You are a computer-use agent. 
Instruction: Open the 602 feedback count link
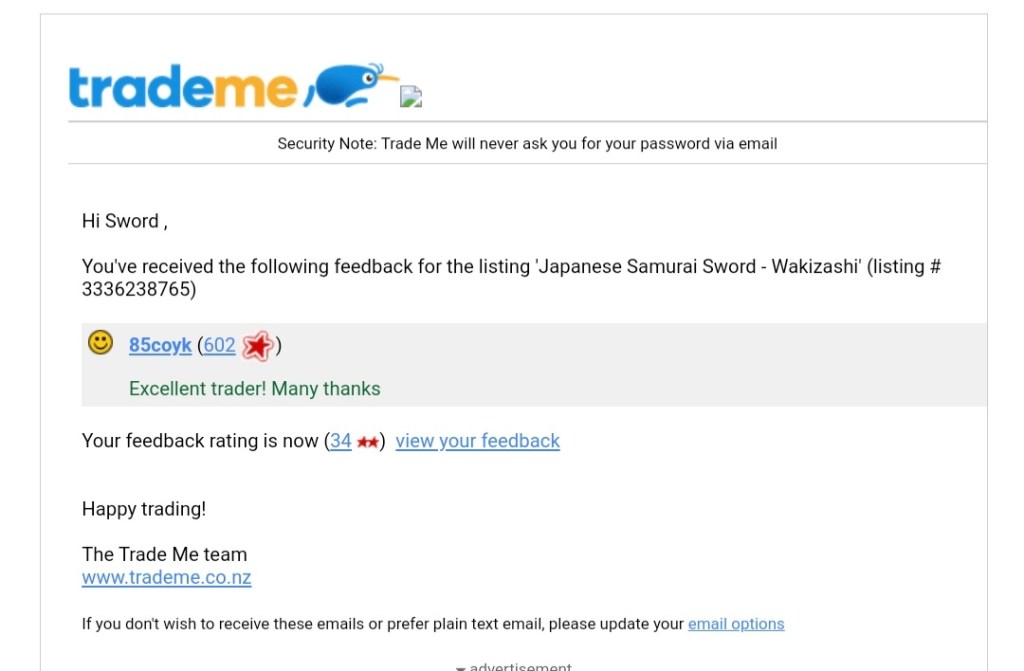pyautogui.click(x=219, y=346)
